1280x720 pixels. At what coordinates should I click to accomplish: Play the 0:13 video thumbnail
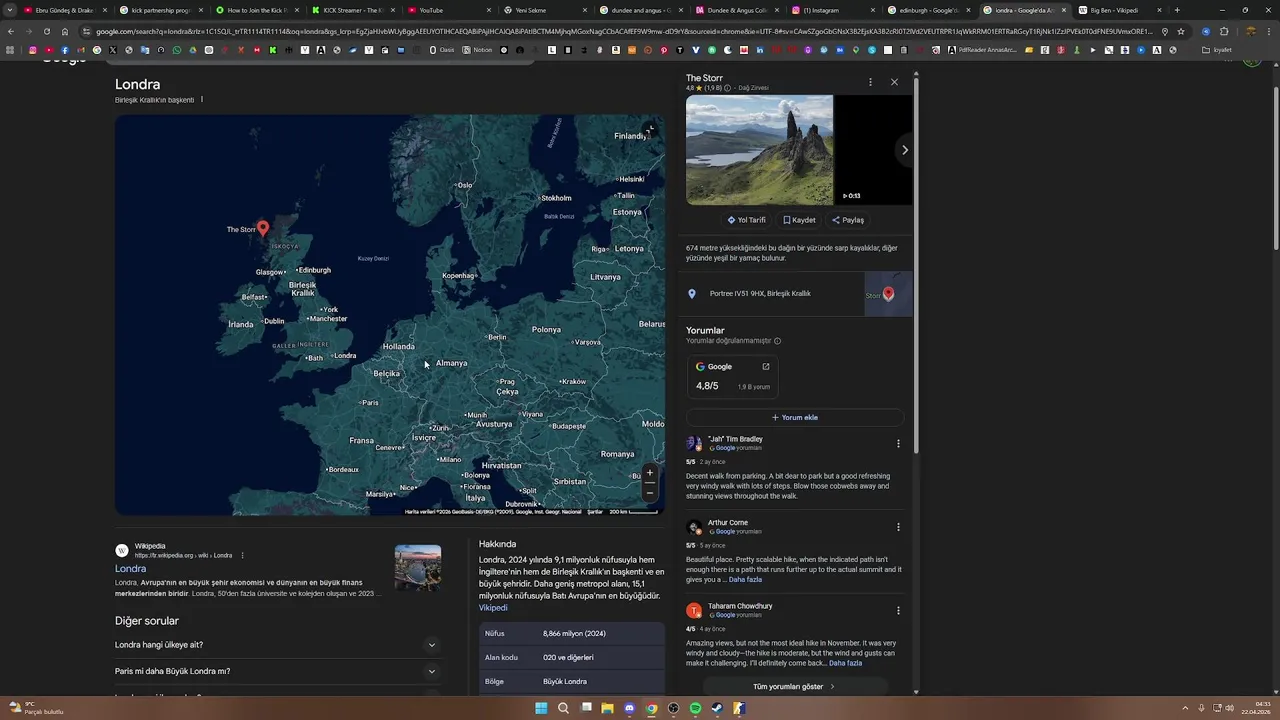873,150
